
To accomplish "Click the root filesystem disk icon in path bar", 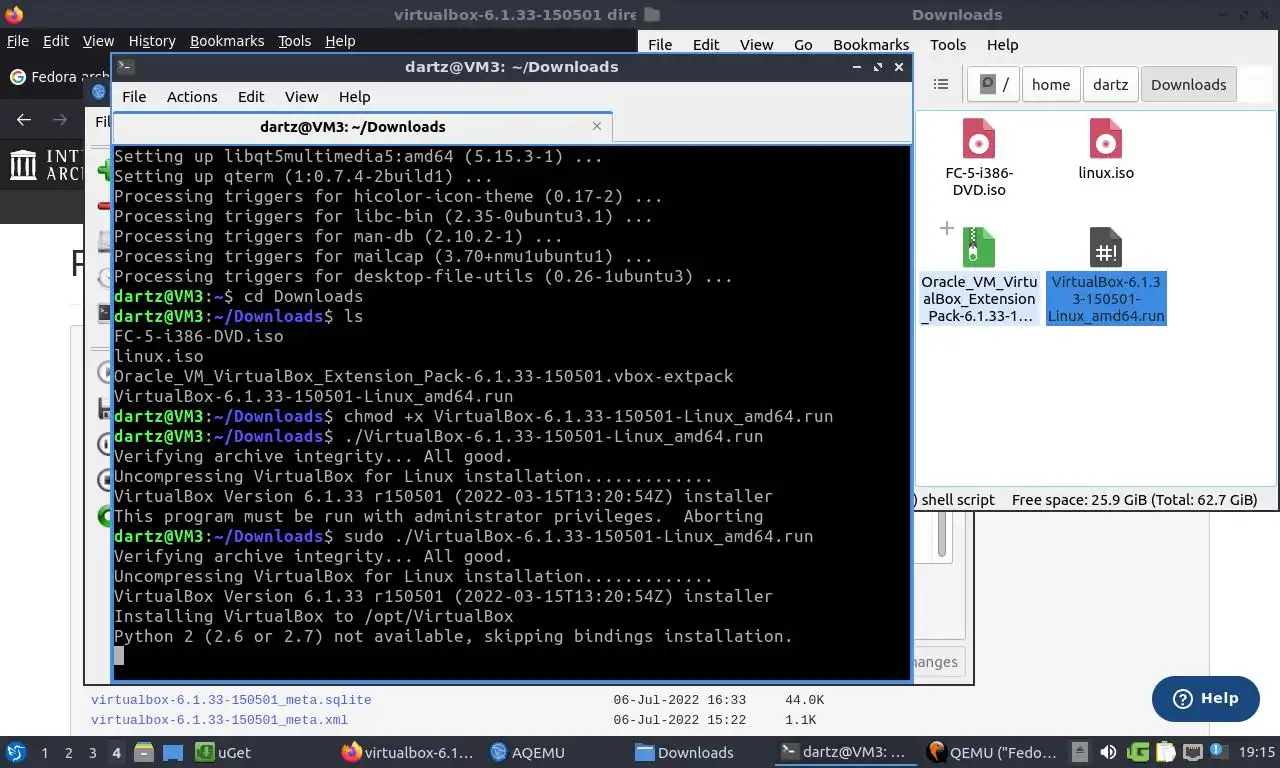I will pos(988,85).
